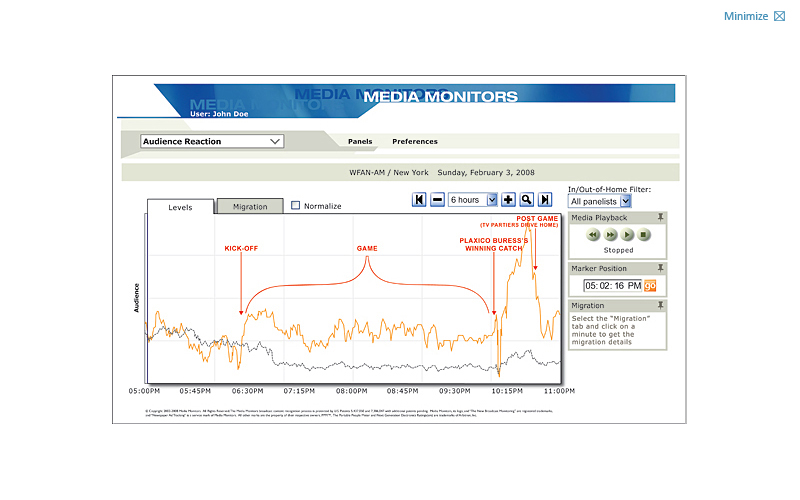Click the Stopped playback status text
Screen dimensions: 800x500
coord(618,250)
